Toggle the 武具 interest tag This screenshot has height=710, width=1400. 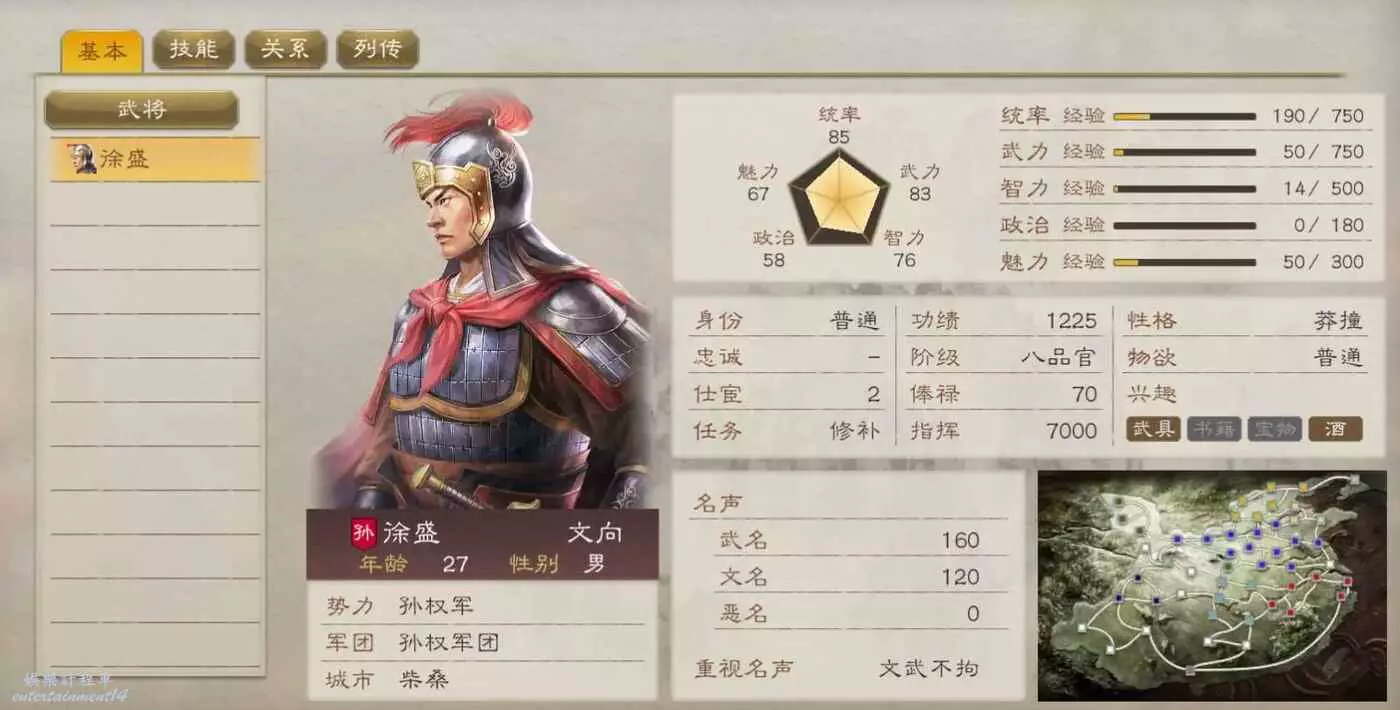pos(1153,429)
